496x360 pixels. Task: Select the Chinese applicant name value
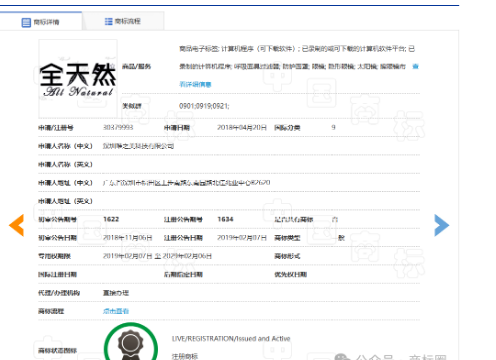(138, 146)
